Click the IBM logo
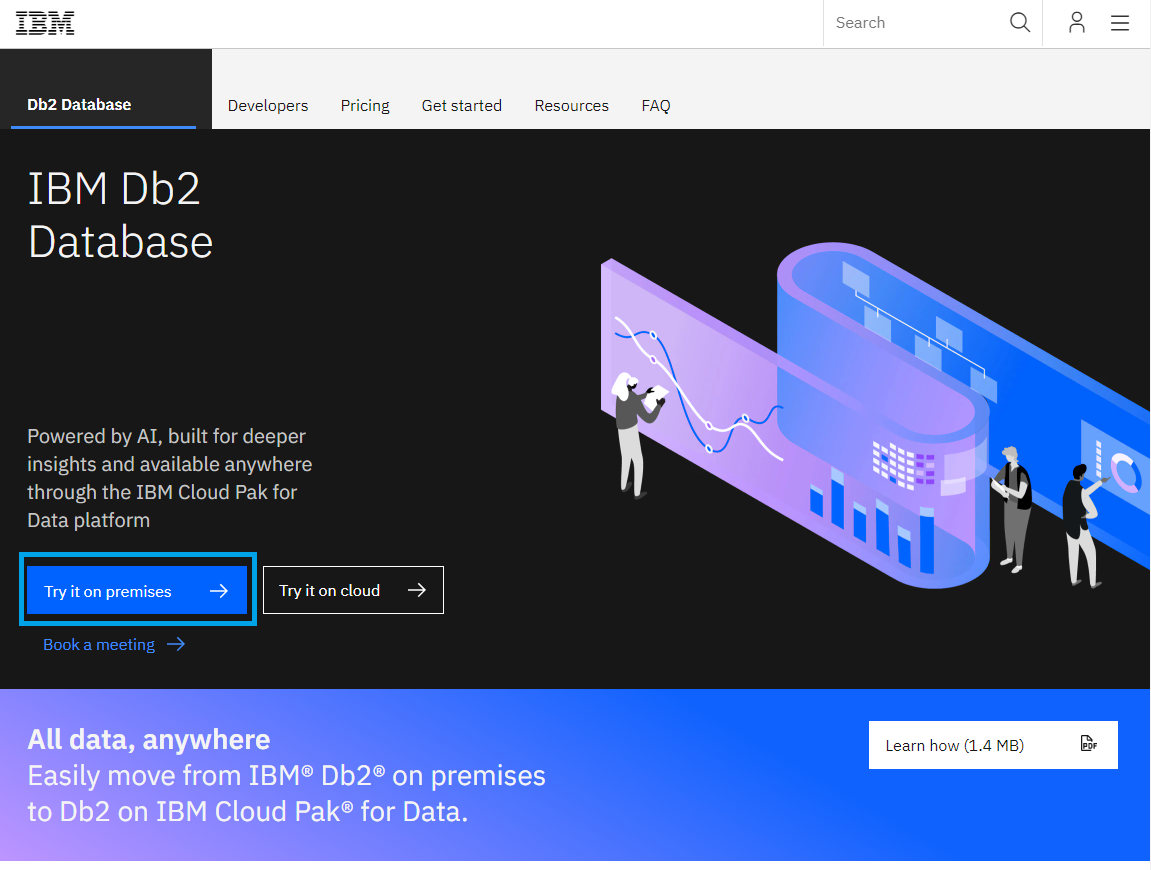The width and height of the screenshot is (1151, 870). click(x=44, y=22)
